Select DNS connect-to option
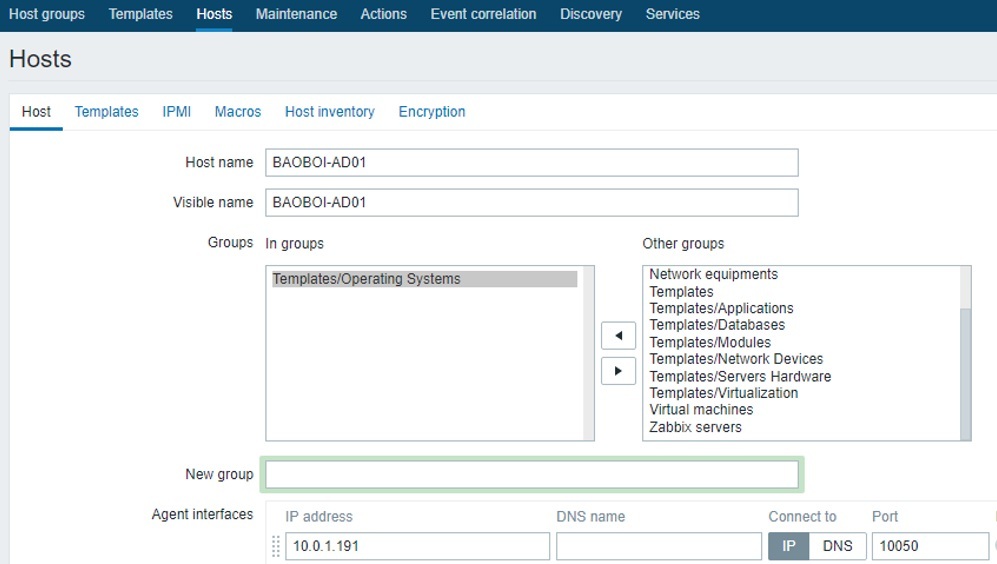Screen dimensions: 997x564 (837, 546)
